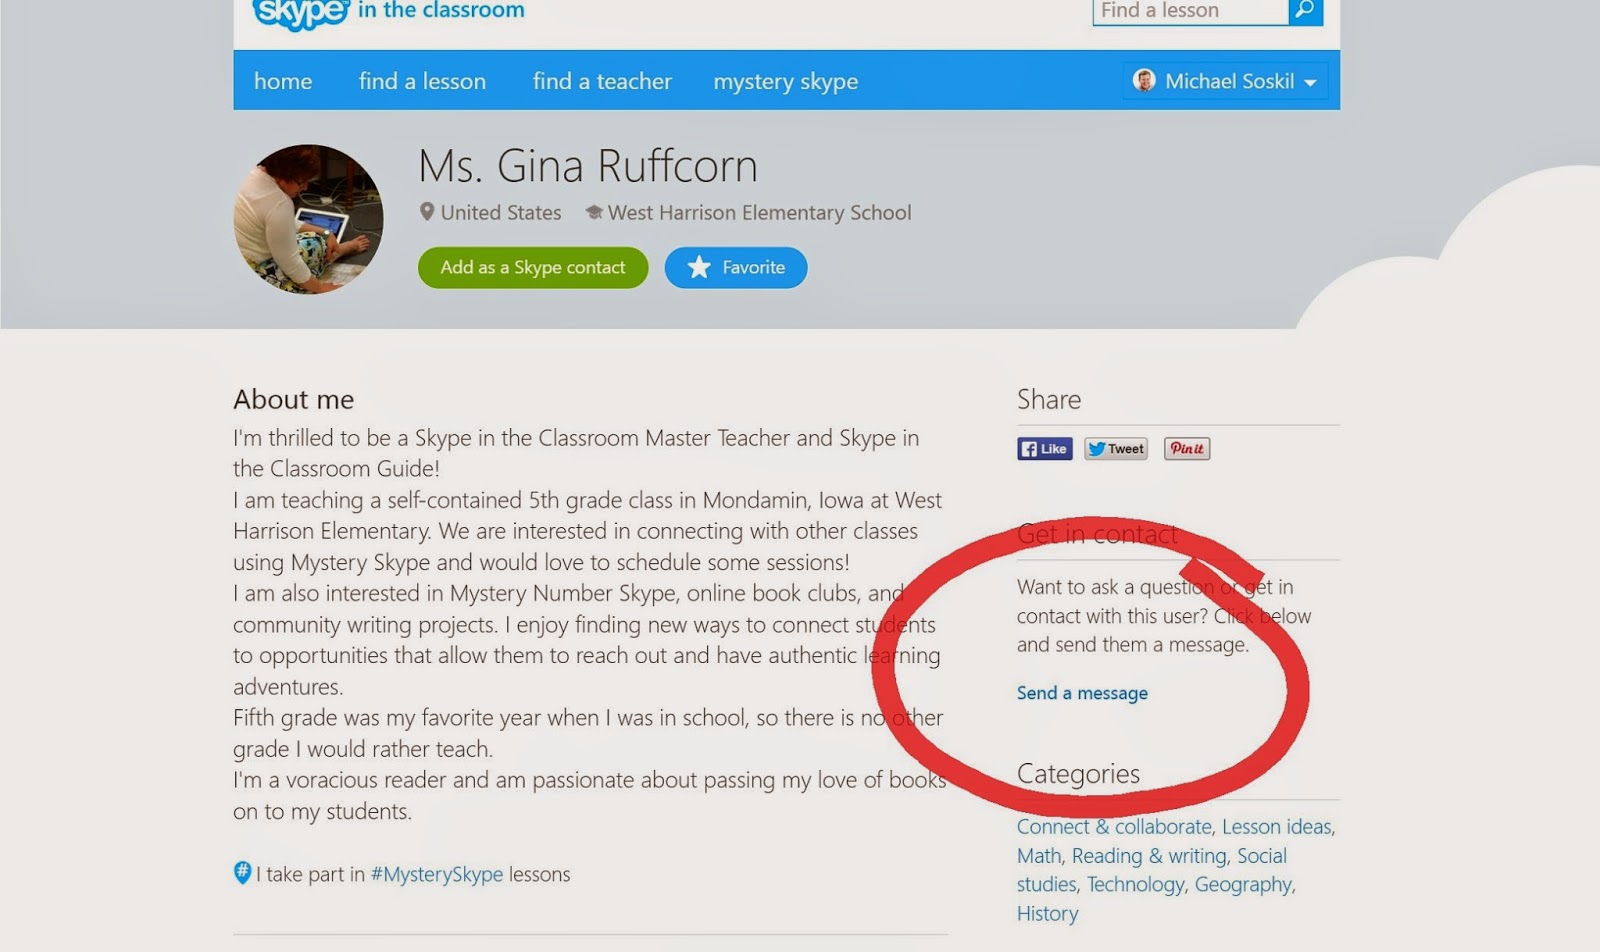Click the Send a message link
Viewport: 1600px width, 952px height.
pos(1082,693)
